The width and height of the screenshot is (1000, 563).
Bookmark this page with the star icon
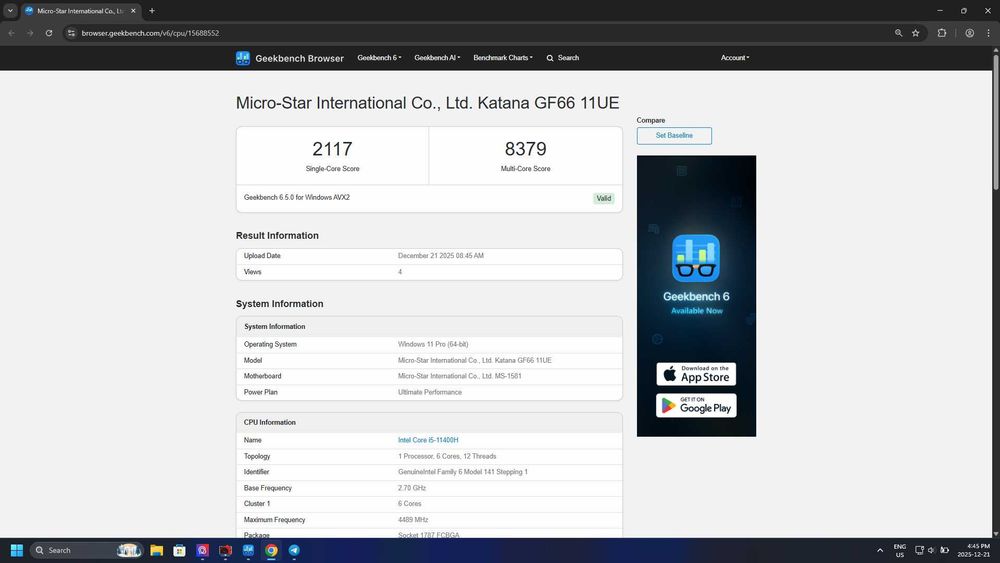click(x=916, y=33)
